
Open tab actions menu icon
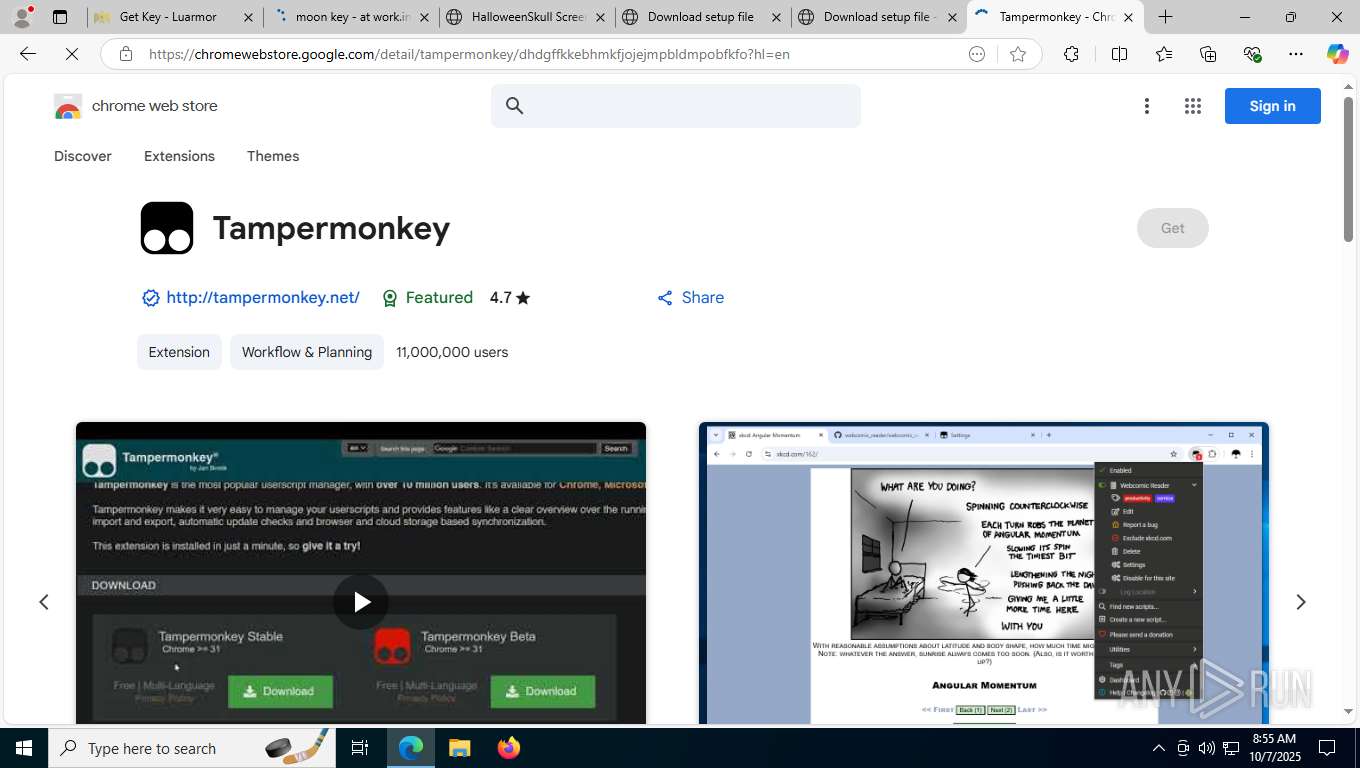point(60,17)
